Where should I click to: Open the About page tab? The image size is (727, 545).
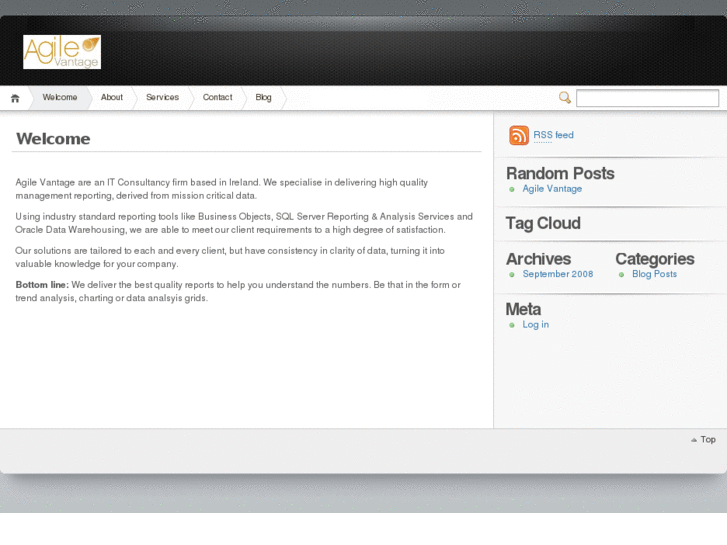point(112,97)
